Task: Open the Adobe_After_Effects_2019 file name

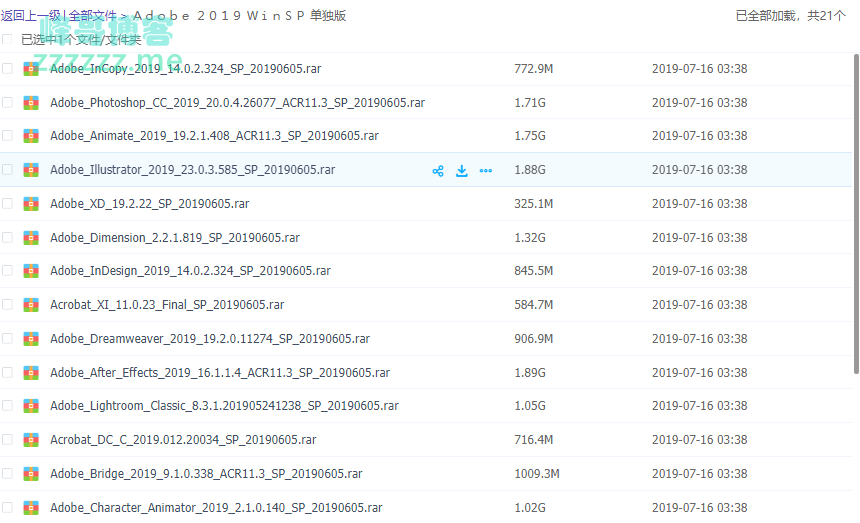Action: coord(220,373)
